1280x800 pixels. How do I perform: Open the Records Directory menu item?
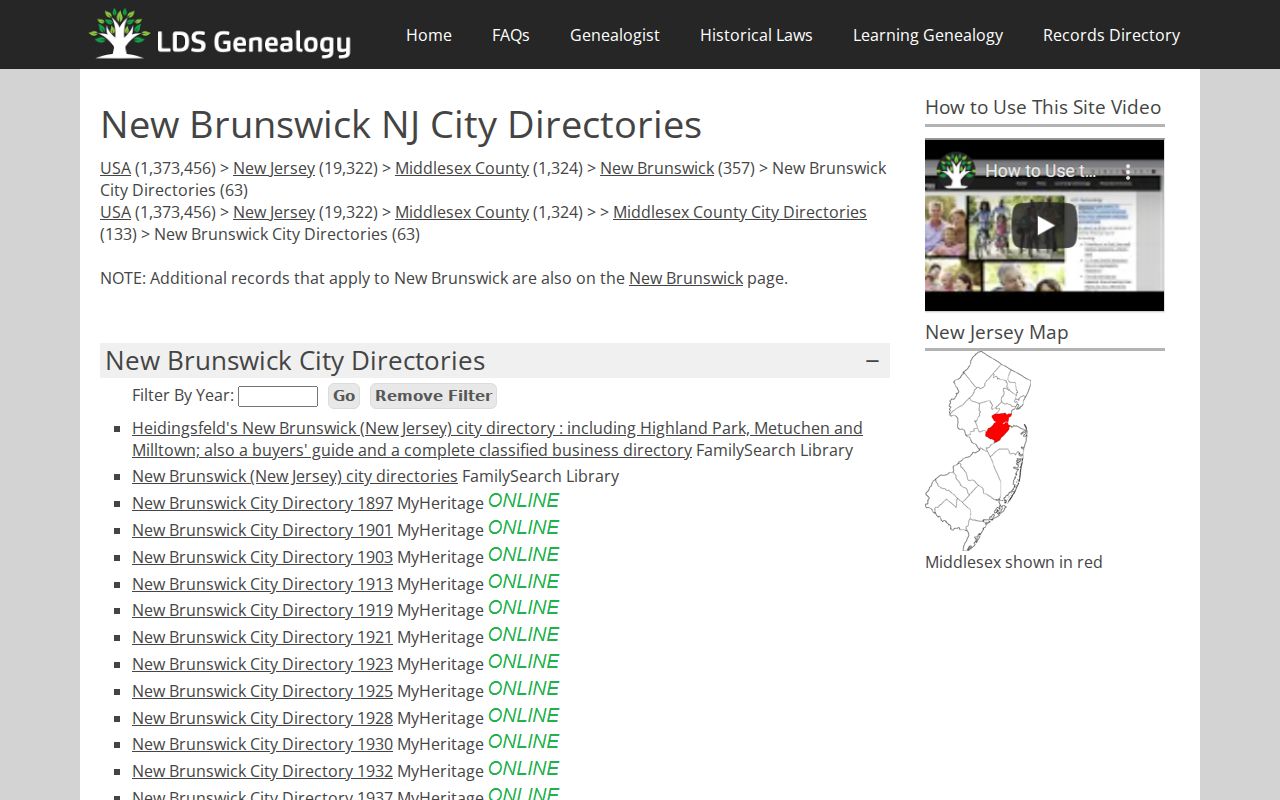[1111, 35]
